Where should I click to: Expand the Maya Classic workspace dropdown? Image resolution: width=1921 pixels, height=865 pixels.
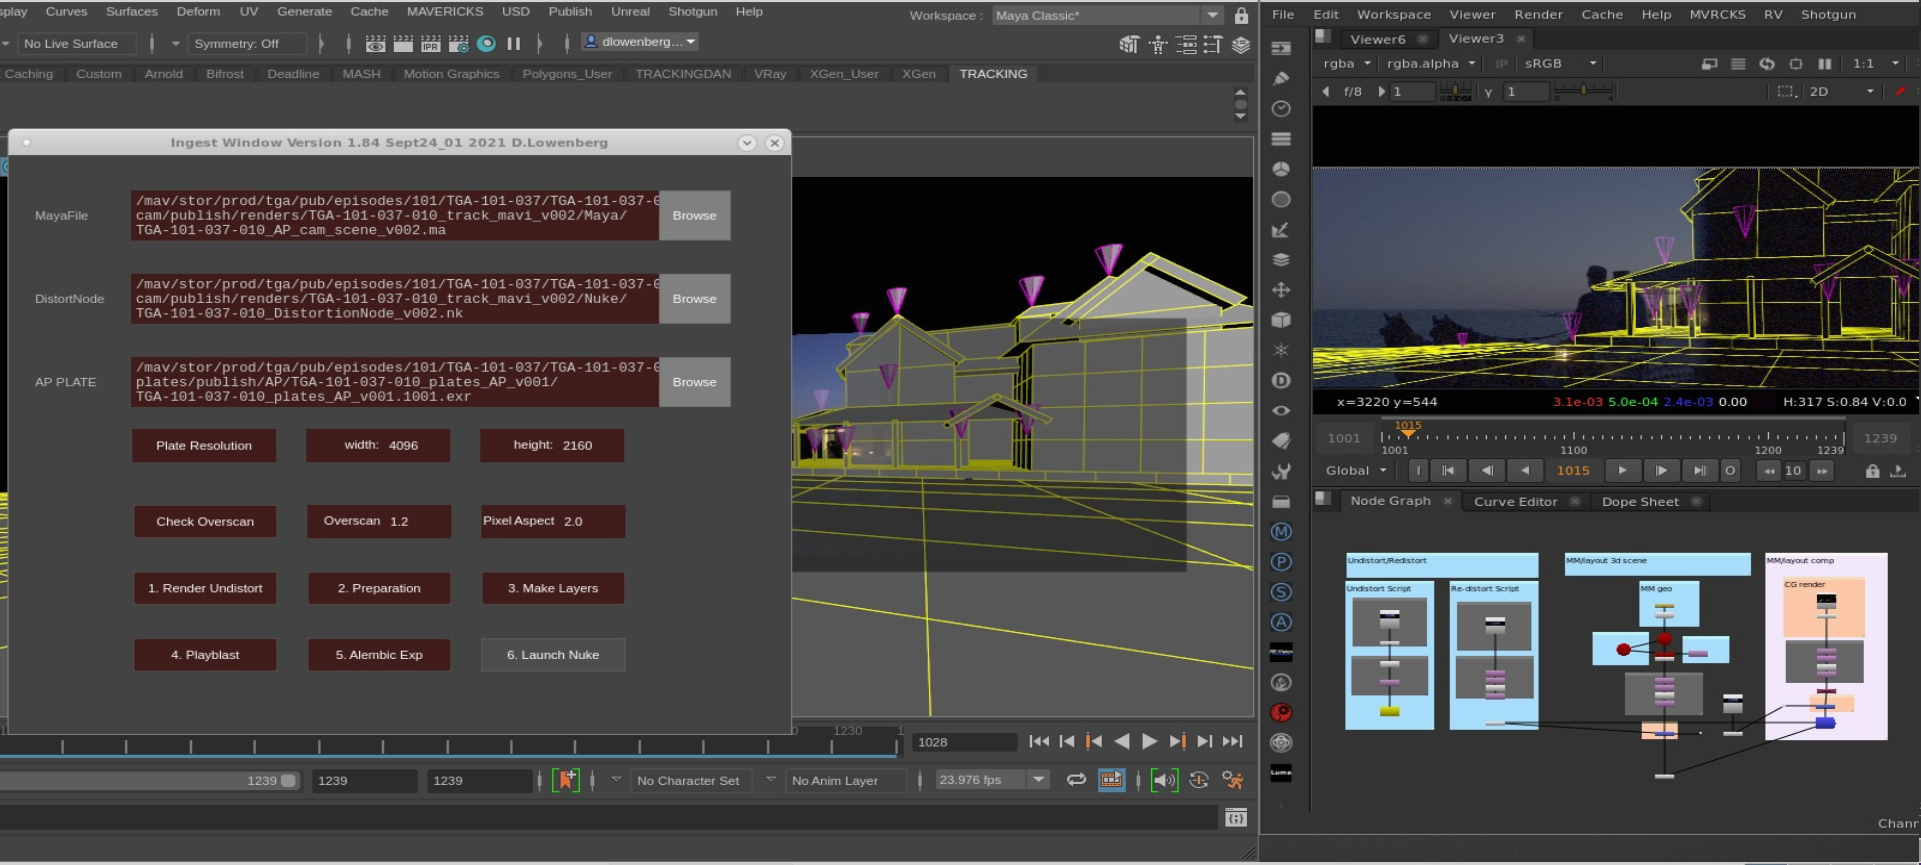1212,16
